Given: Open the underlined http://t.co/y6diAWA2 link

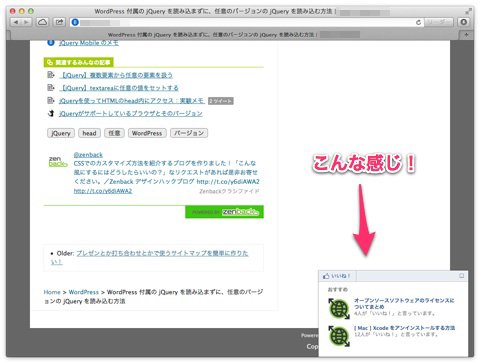Looking at the screenshot, I should (103, 191).
